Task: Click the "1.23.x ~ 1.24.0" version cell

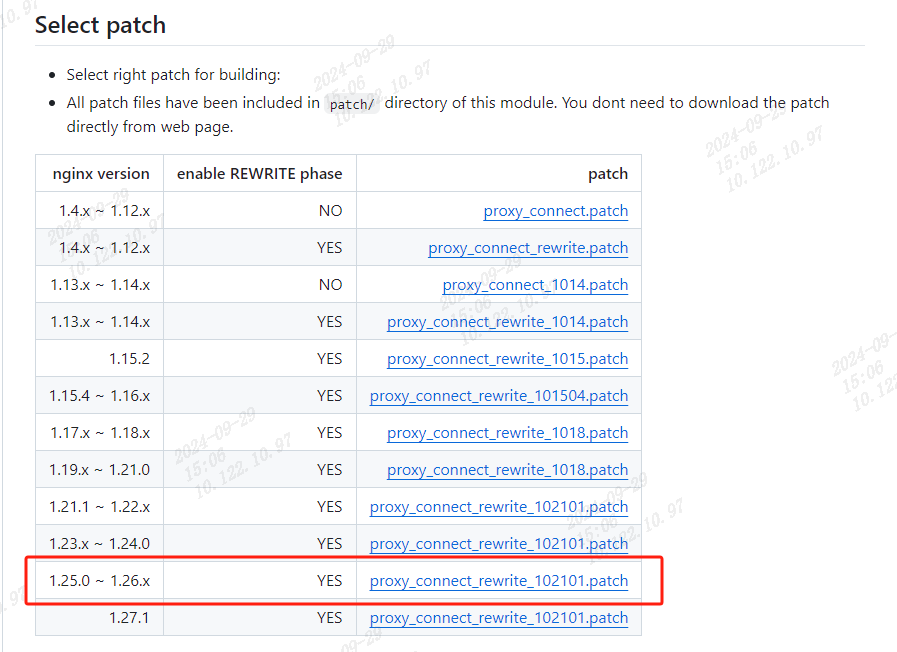Action: 100,544
